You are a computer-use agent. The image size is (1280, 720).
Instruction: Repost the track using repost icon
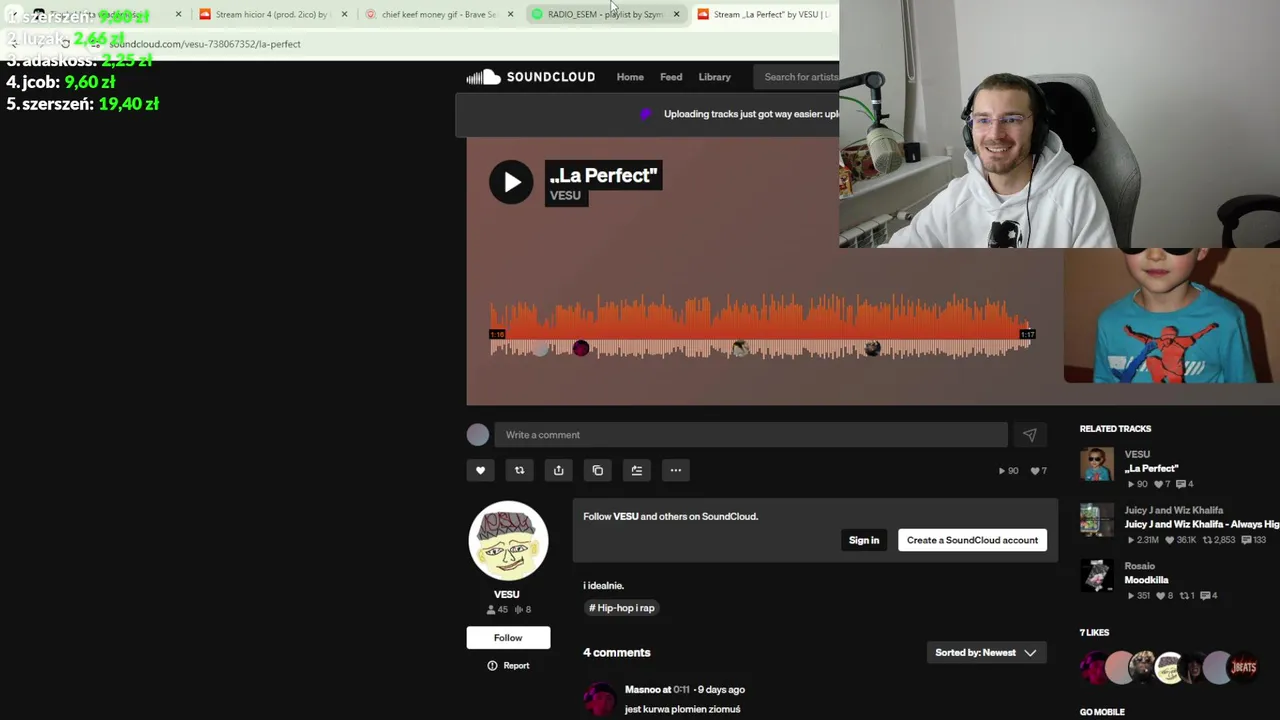point(519,470)
